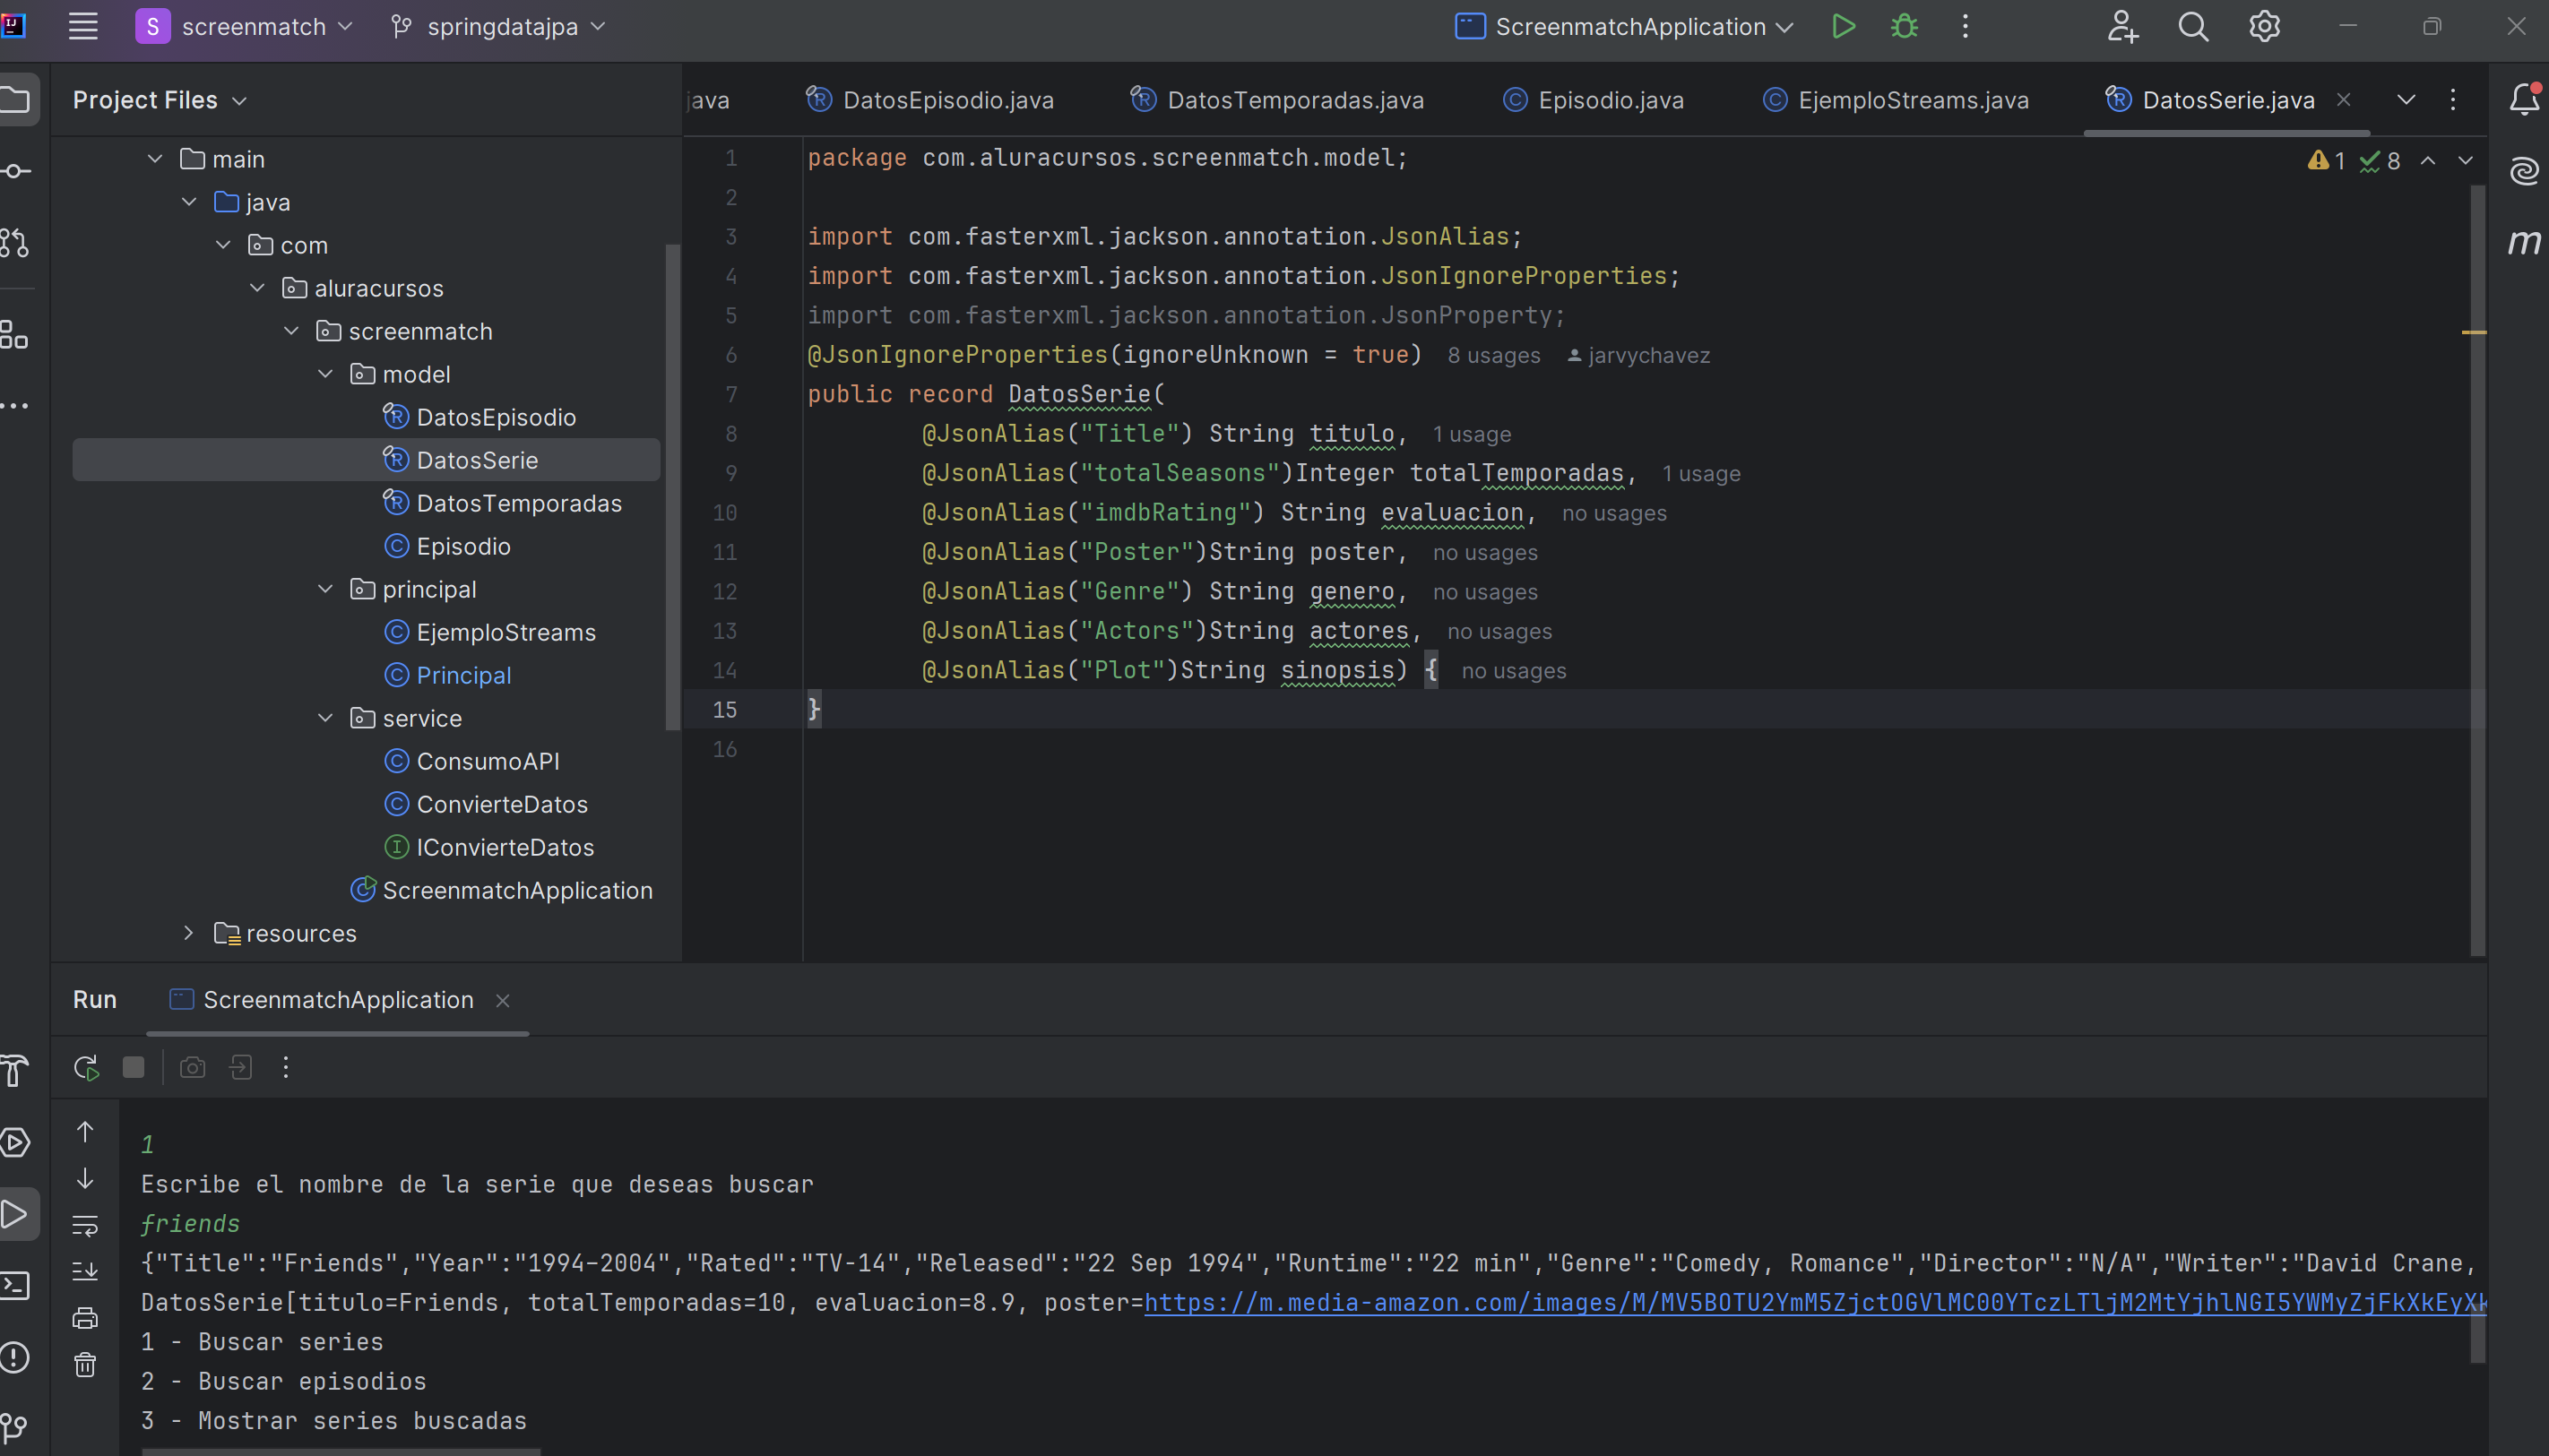Collapse the principal package
The width and height of the screenshot is (2549, 1456).
tap(325, 589)
